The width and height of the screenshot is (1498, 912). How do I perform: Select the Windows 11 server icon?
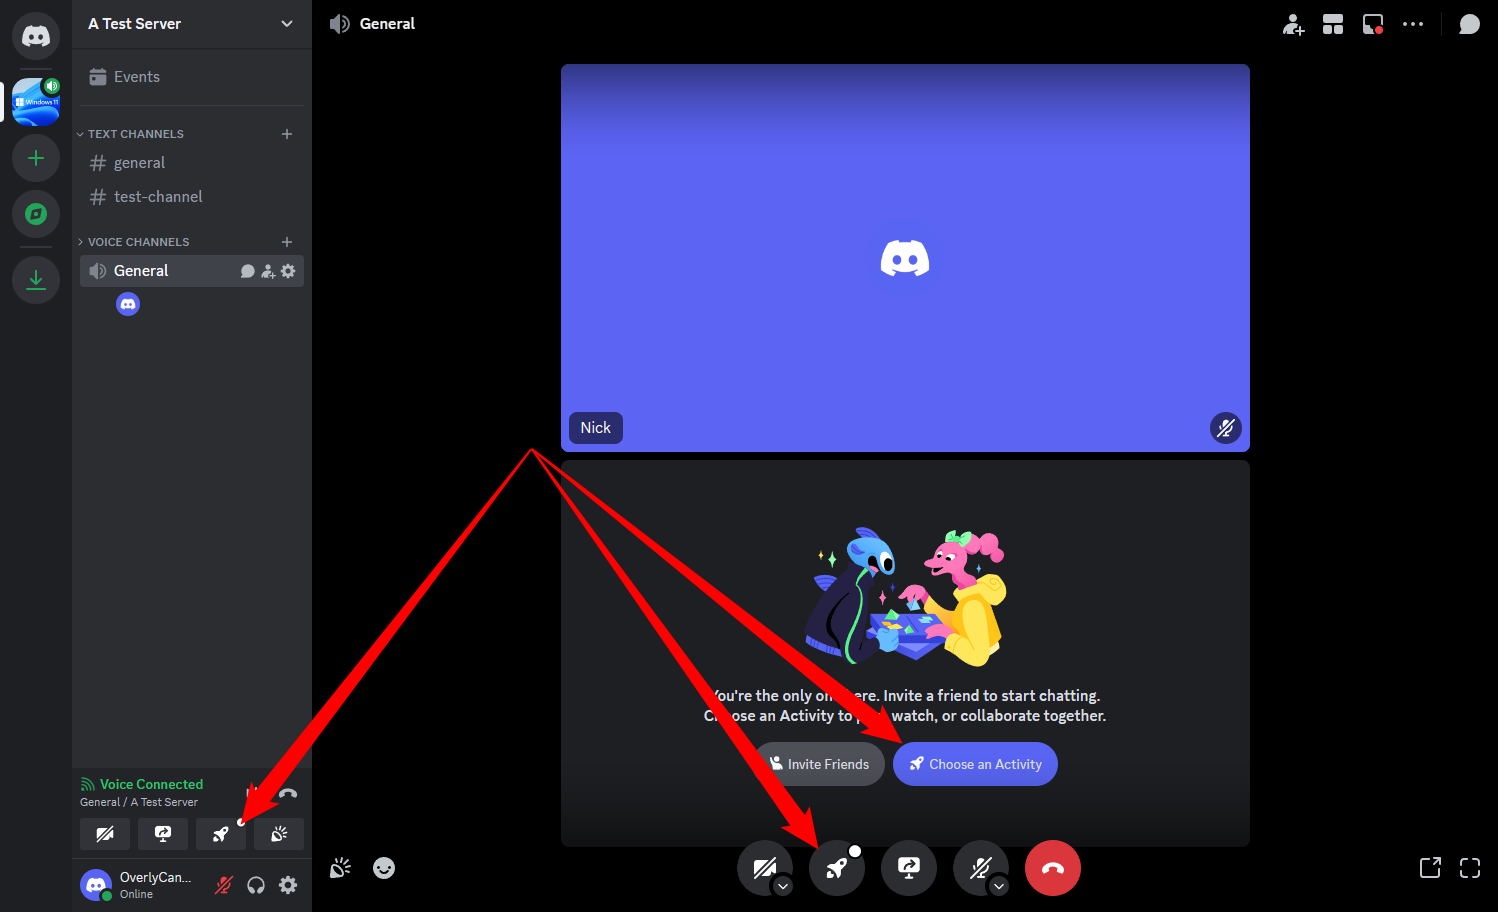tap(36, 101)
